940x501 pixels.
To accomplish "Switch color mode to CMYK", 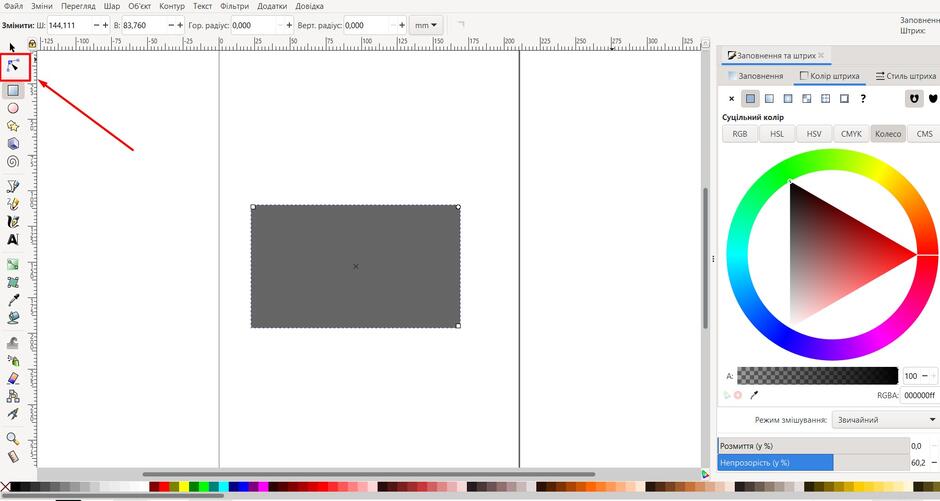I will tap(851, 134).
